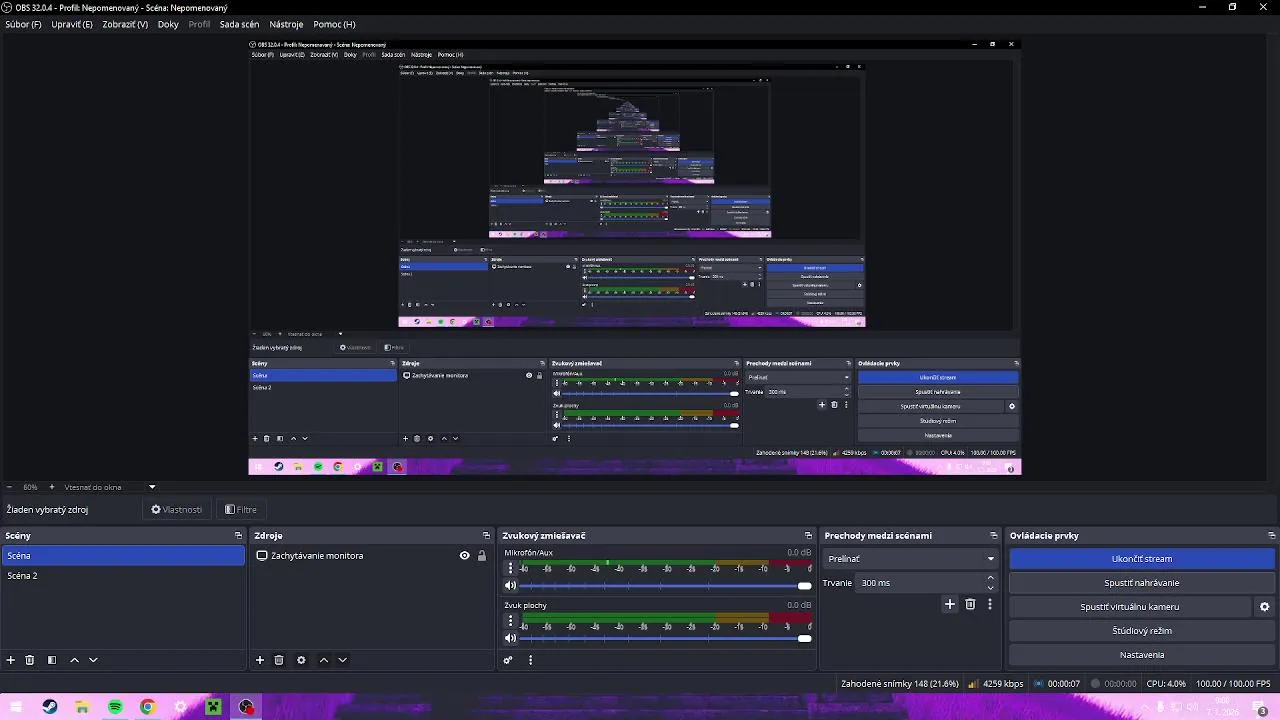The image size is (1280, 720).
Task: Open the Nástroje menu
Action: coord(286,24)
